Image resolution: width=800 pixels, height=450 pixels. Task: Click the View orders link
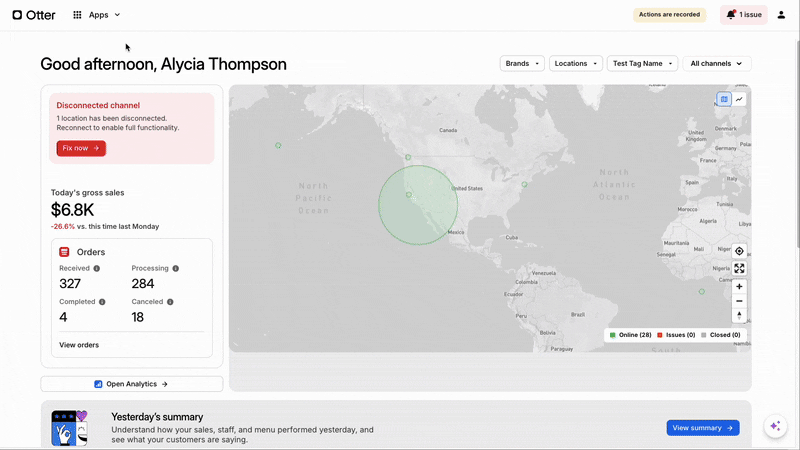(79, 345)
